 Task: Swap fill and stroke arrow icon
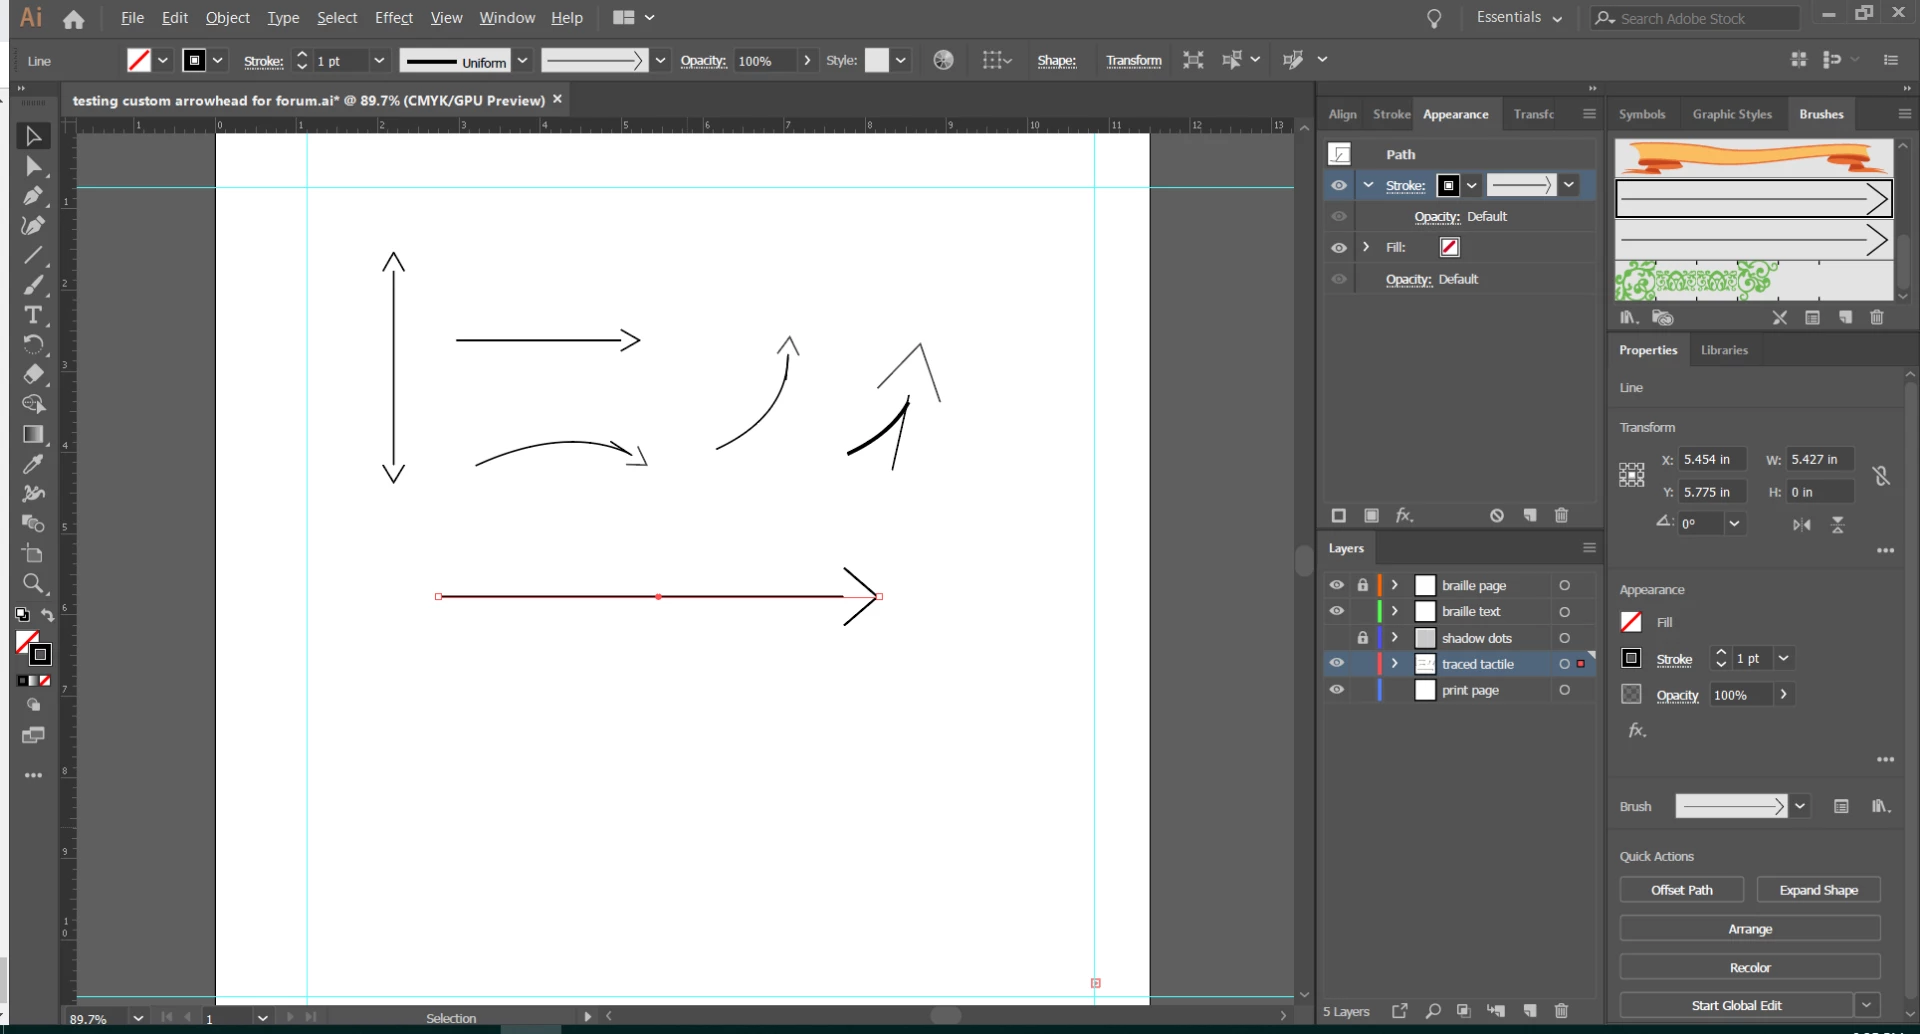coord(47,615)
